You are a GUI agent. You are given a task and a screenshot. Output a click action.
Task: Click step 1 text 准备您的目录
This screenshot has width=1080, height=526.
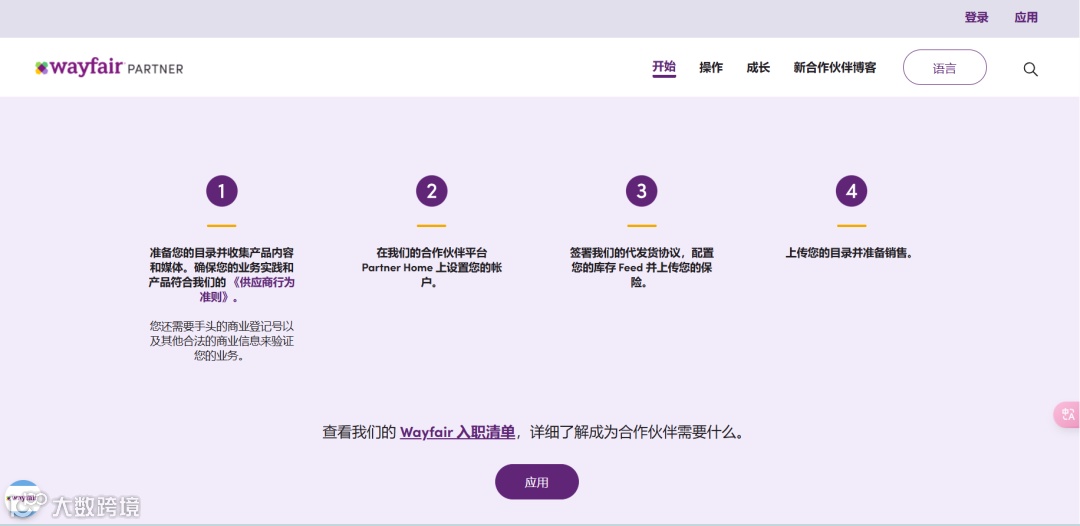click(222, 275)
